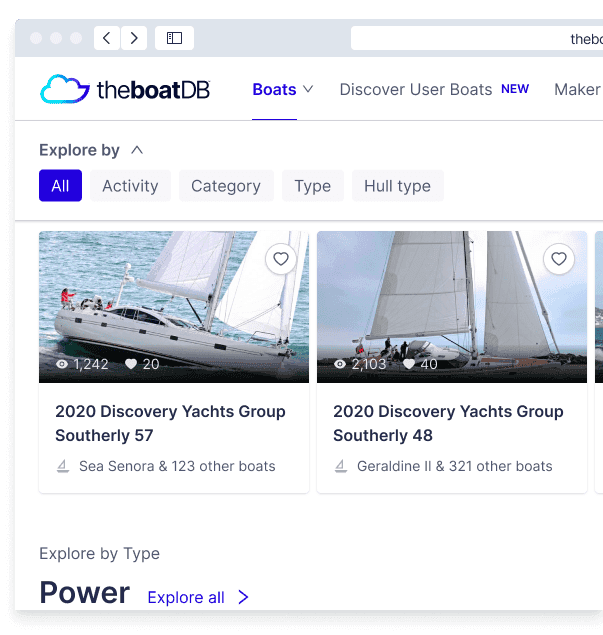Screen dimensions: 603x635
Task: Open the Makers nav item
Action: (x=578, y=89)
